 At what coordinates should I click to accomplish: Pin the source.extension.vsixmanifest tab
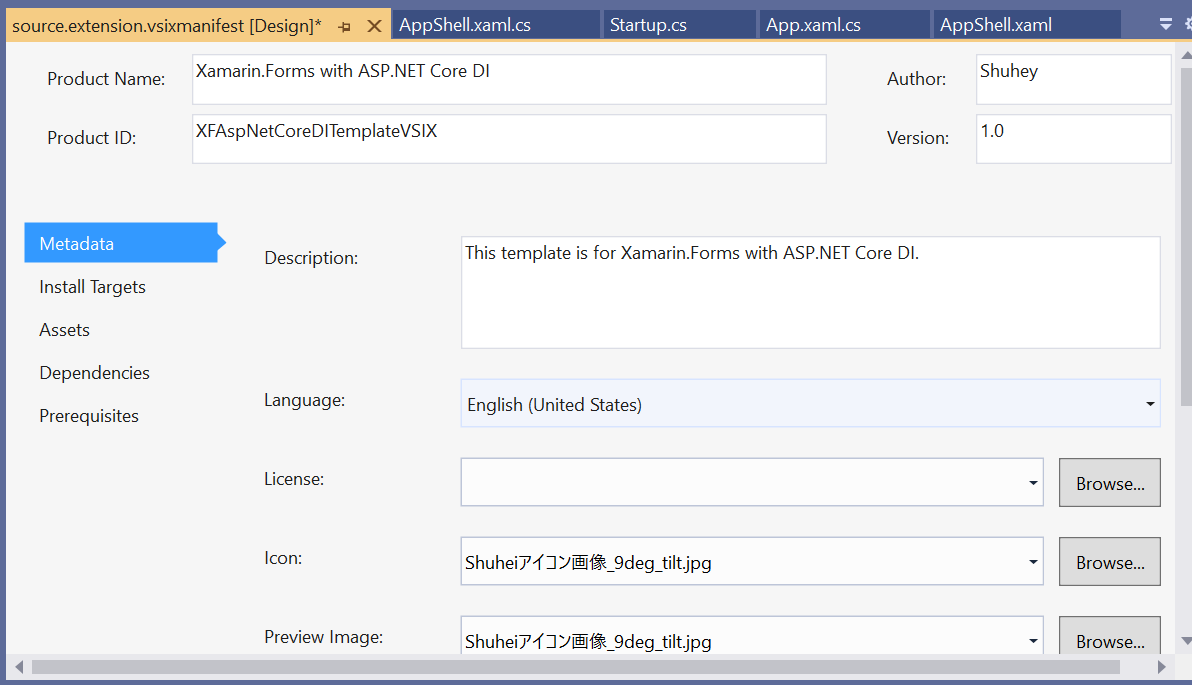(344, 26)
